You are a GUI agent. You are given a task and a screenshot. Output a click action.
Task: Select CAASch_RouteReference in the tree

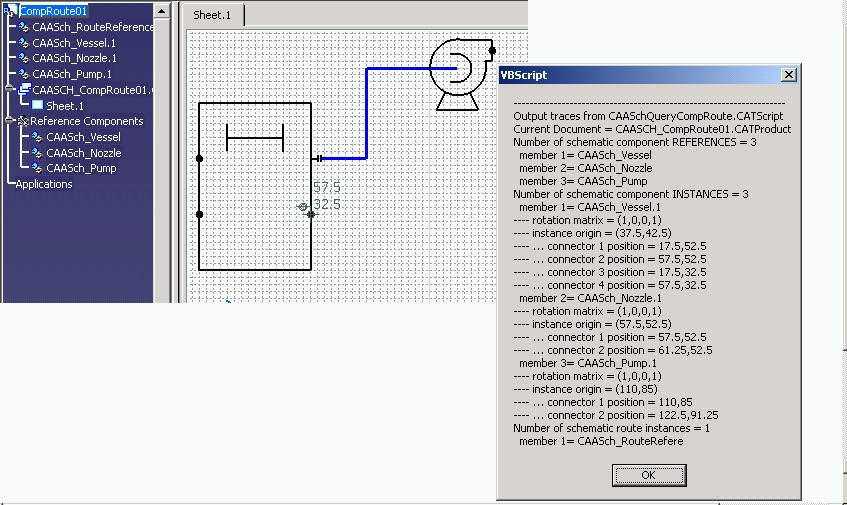point(92,28)
